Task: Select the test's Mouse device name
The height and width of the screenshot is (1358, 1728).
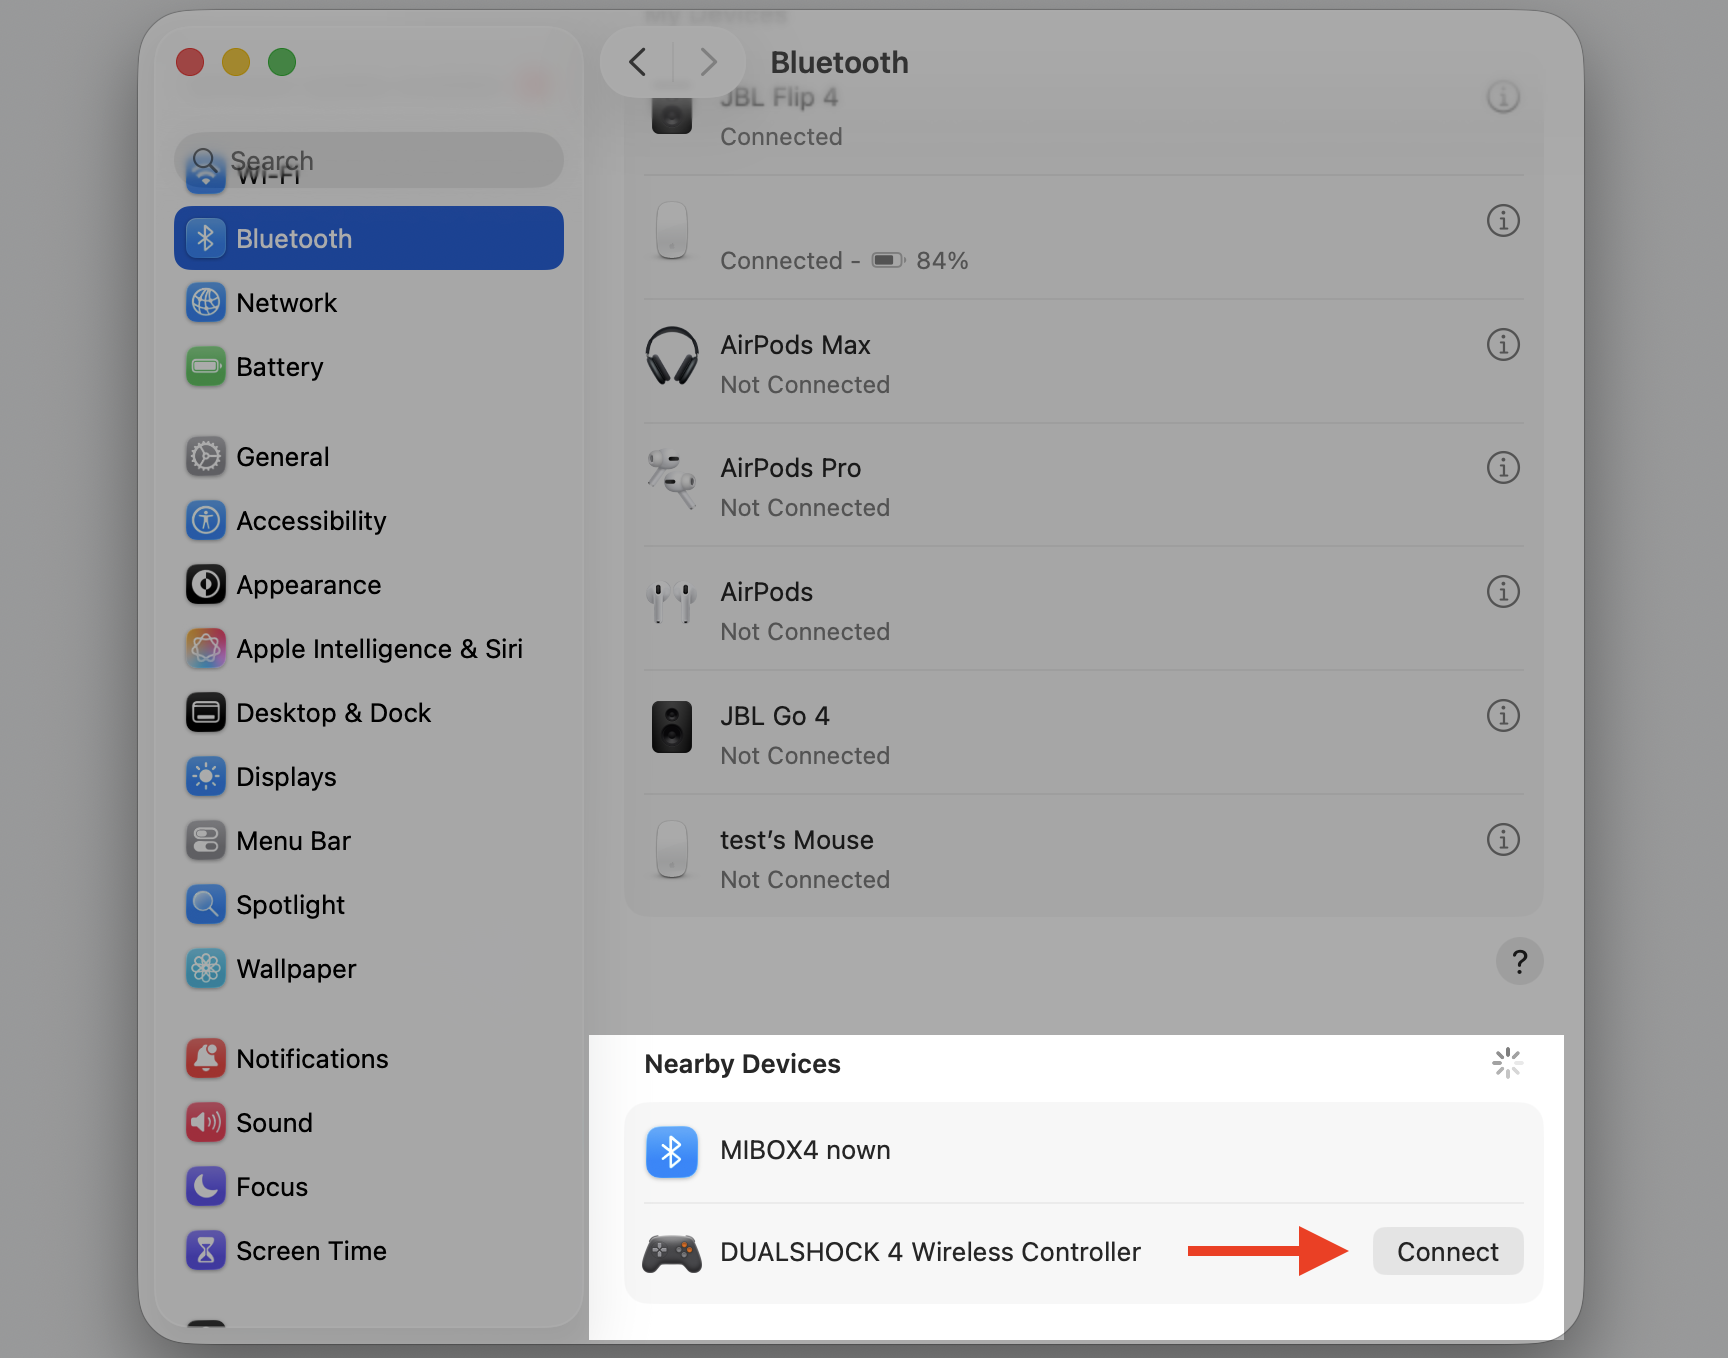Action: (797, 840)
